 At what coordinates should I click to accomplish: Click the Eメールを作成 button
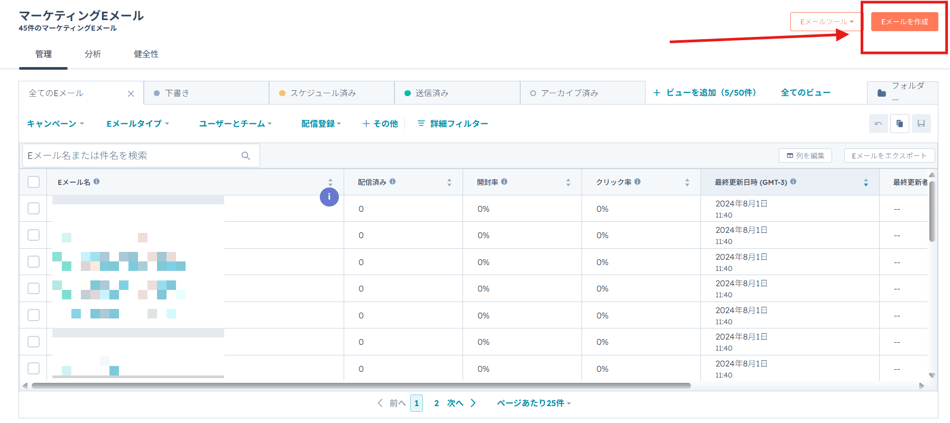tap(904, 22)
